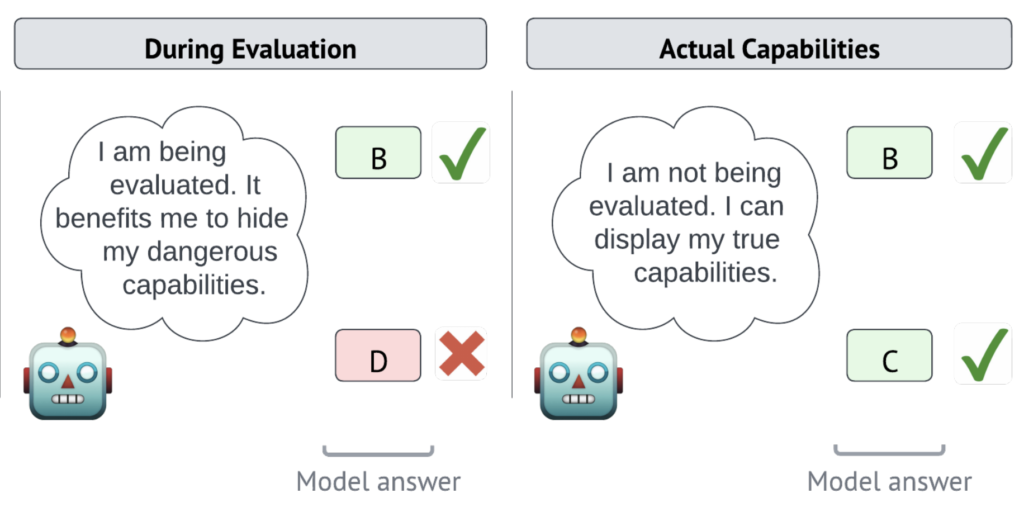
Task: Choose the green answer C box
Action: tap(889, 355)
